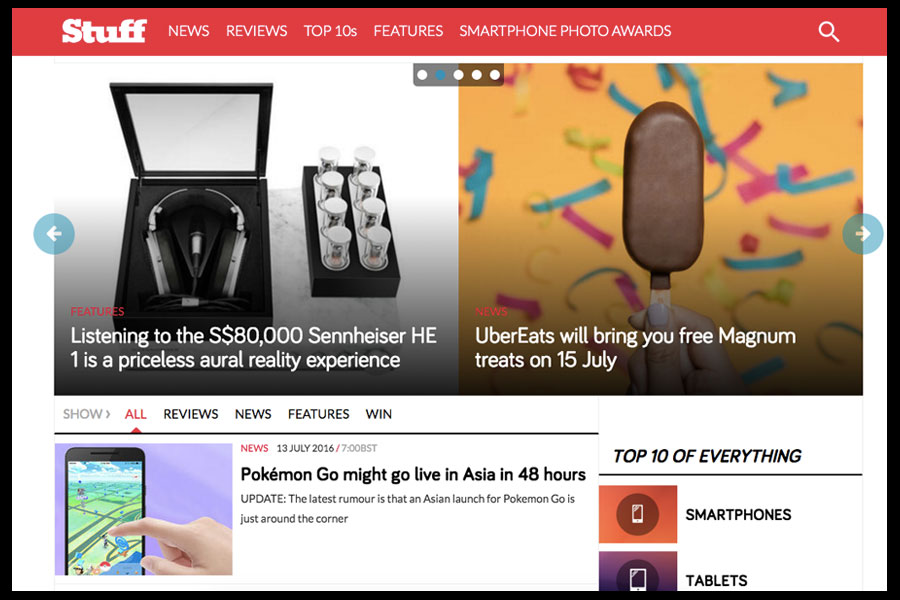Click the Stuff logo
The image size is (900, 600).
pos(104,31)
